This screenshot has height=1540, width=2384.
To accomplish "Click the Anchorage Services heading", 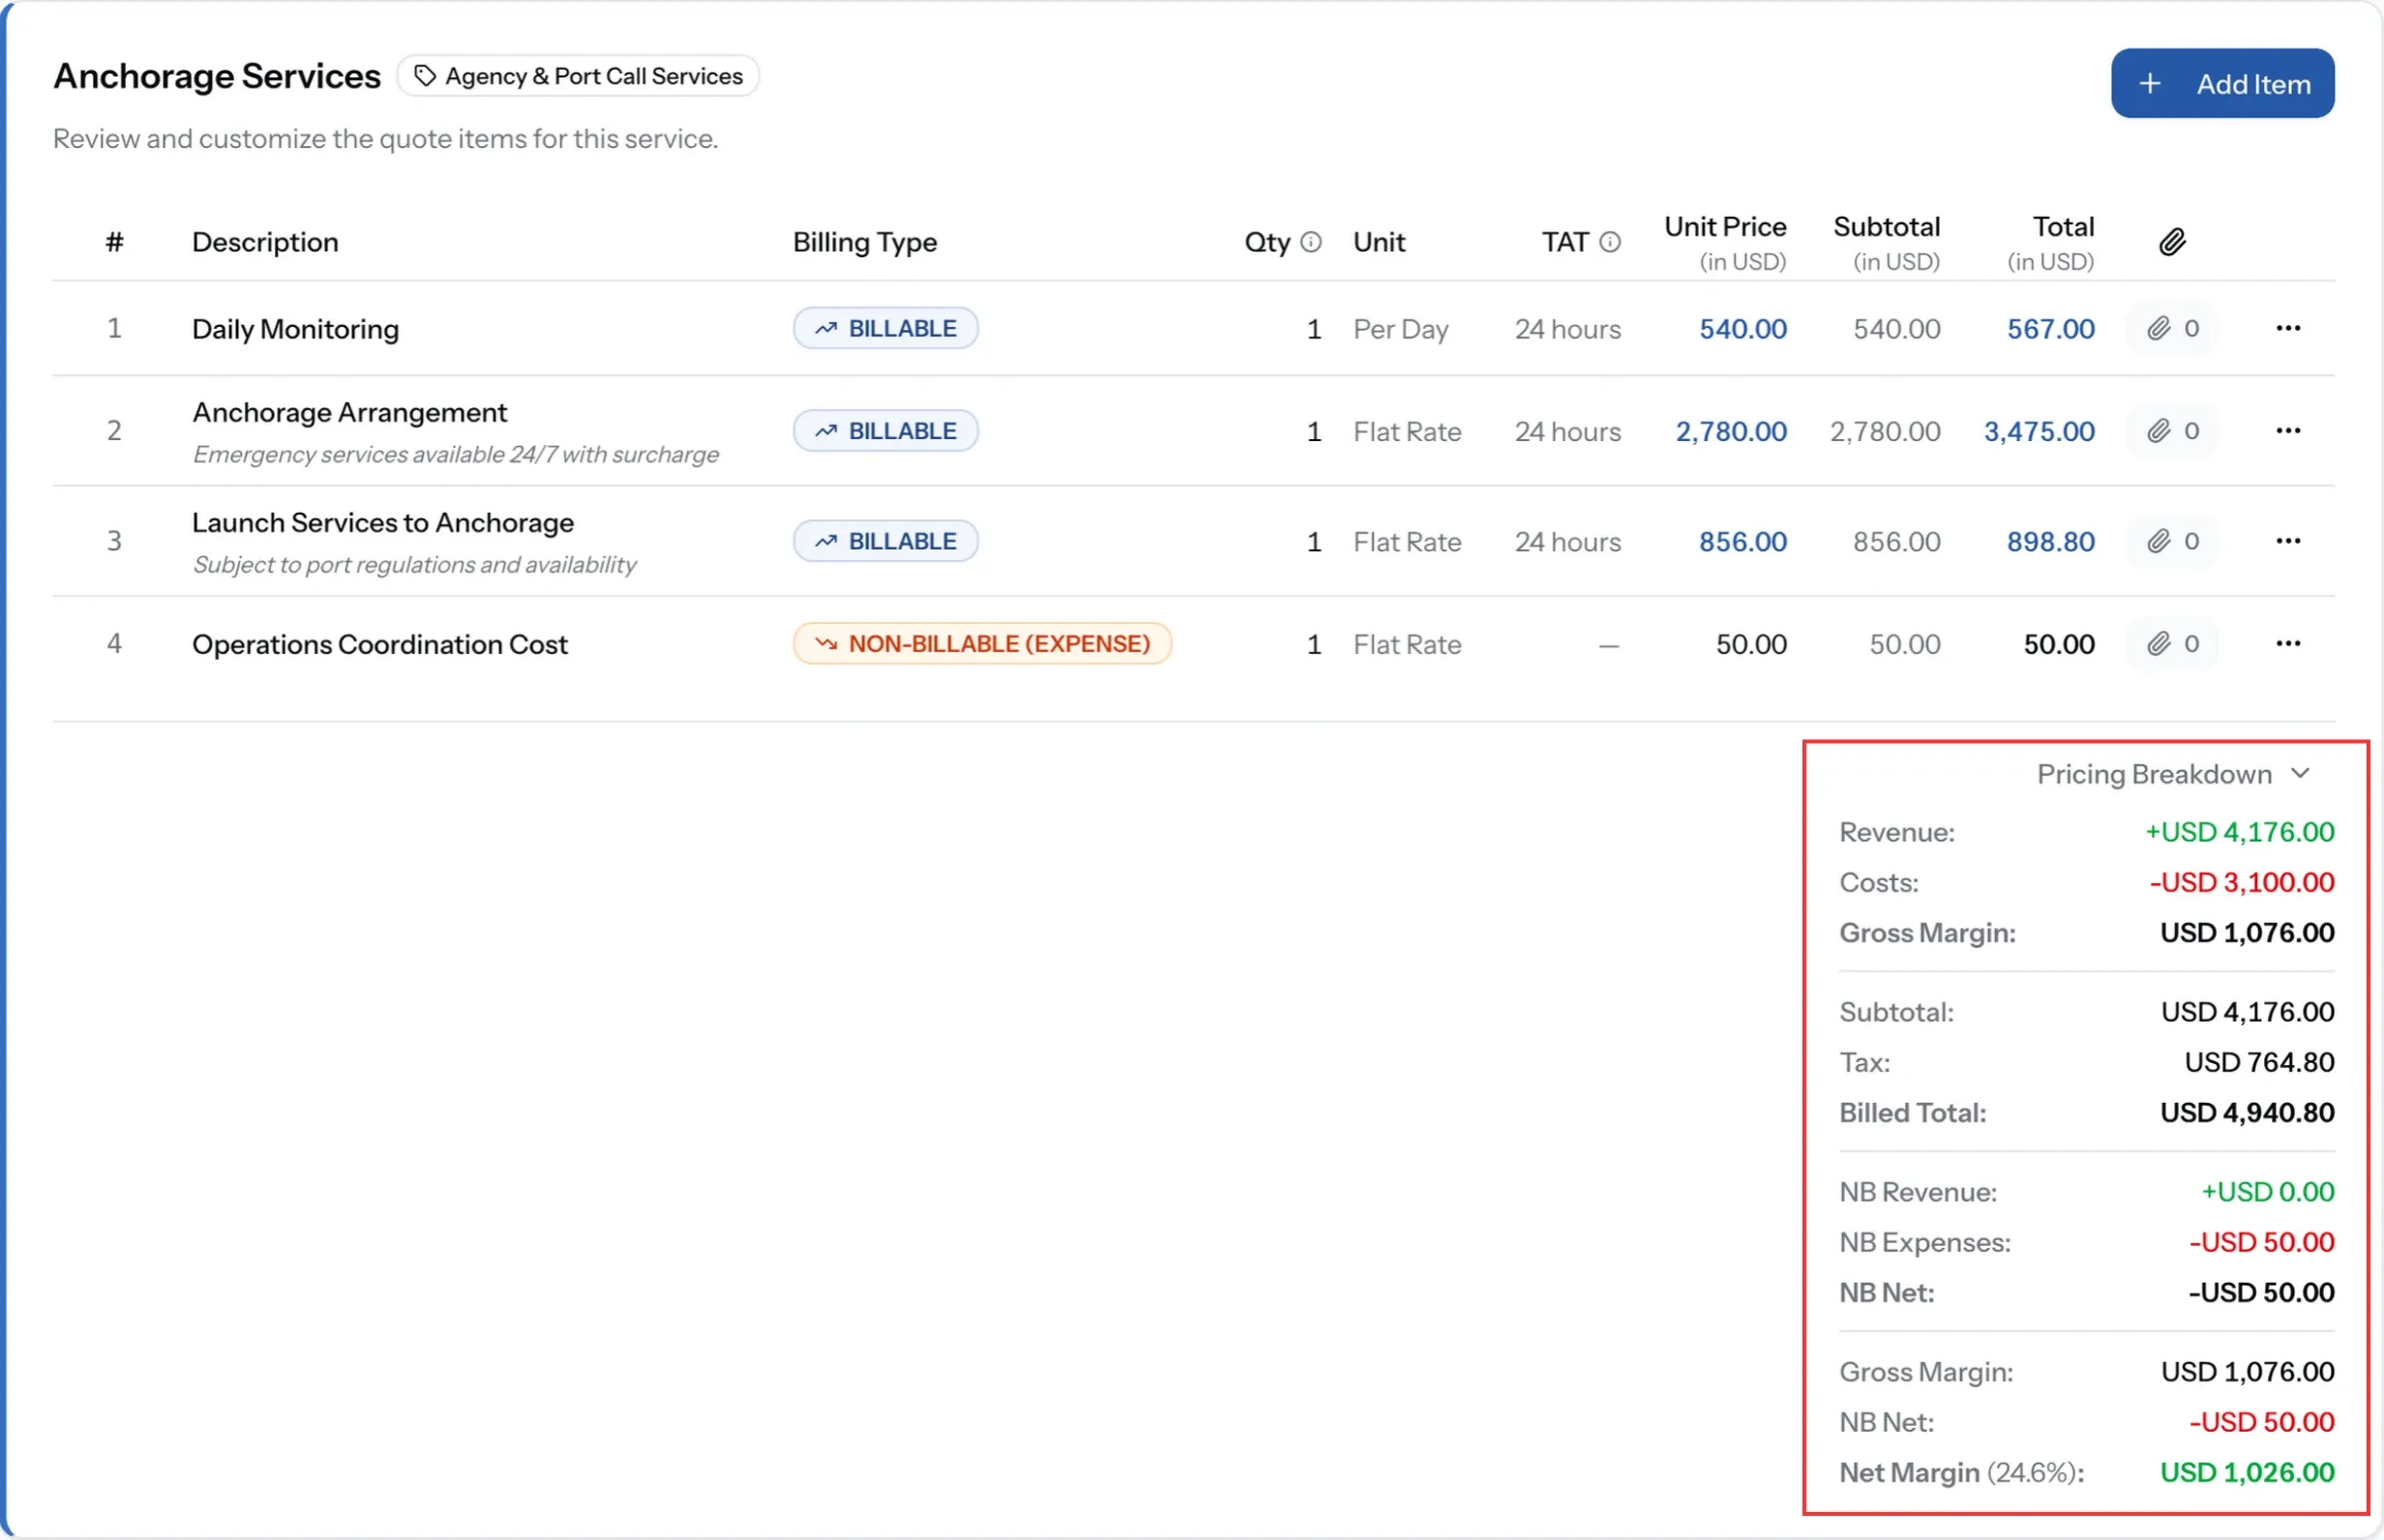I will click(x=217, y=76).
